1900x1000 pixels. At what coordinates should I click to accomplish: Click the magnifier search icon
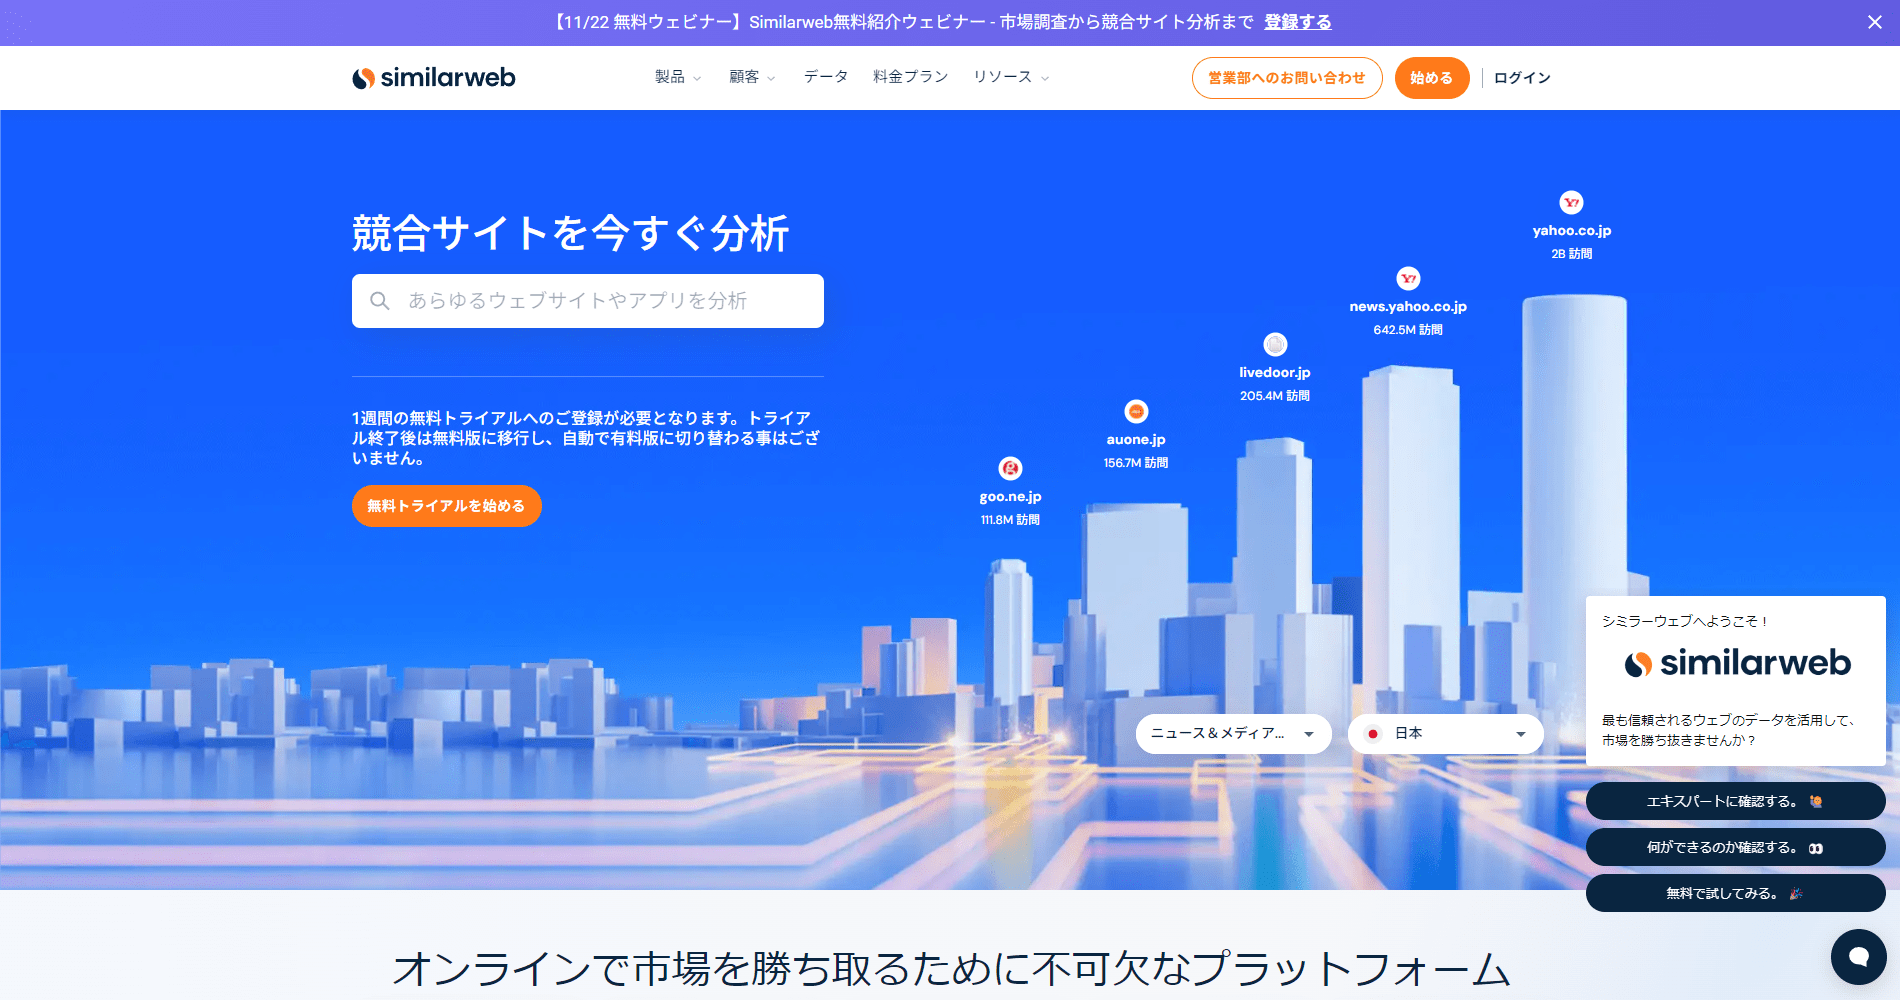[380, 301]
